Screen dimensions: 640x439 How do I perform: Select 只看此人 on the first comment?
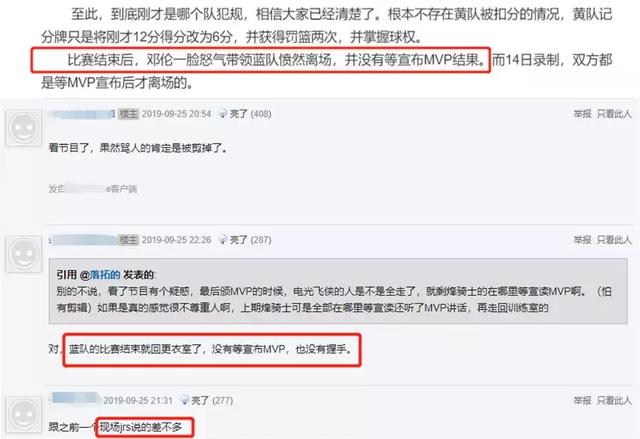614,114
